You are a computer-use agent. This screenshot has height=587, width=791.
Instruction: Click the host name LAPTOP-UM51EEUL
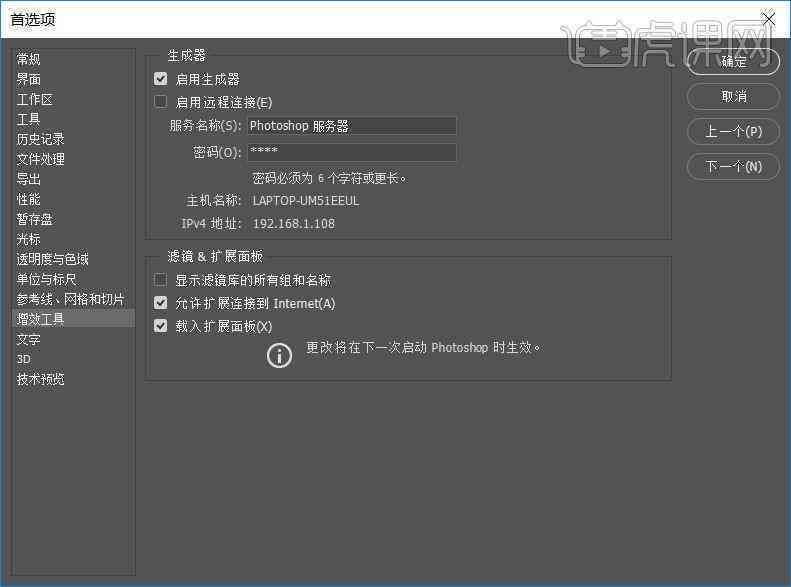tap(306, 201)
